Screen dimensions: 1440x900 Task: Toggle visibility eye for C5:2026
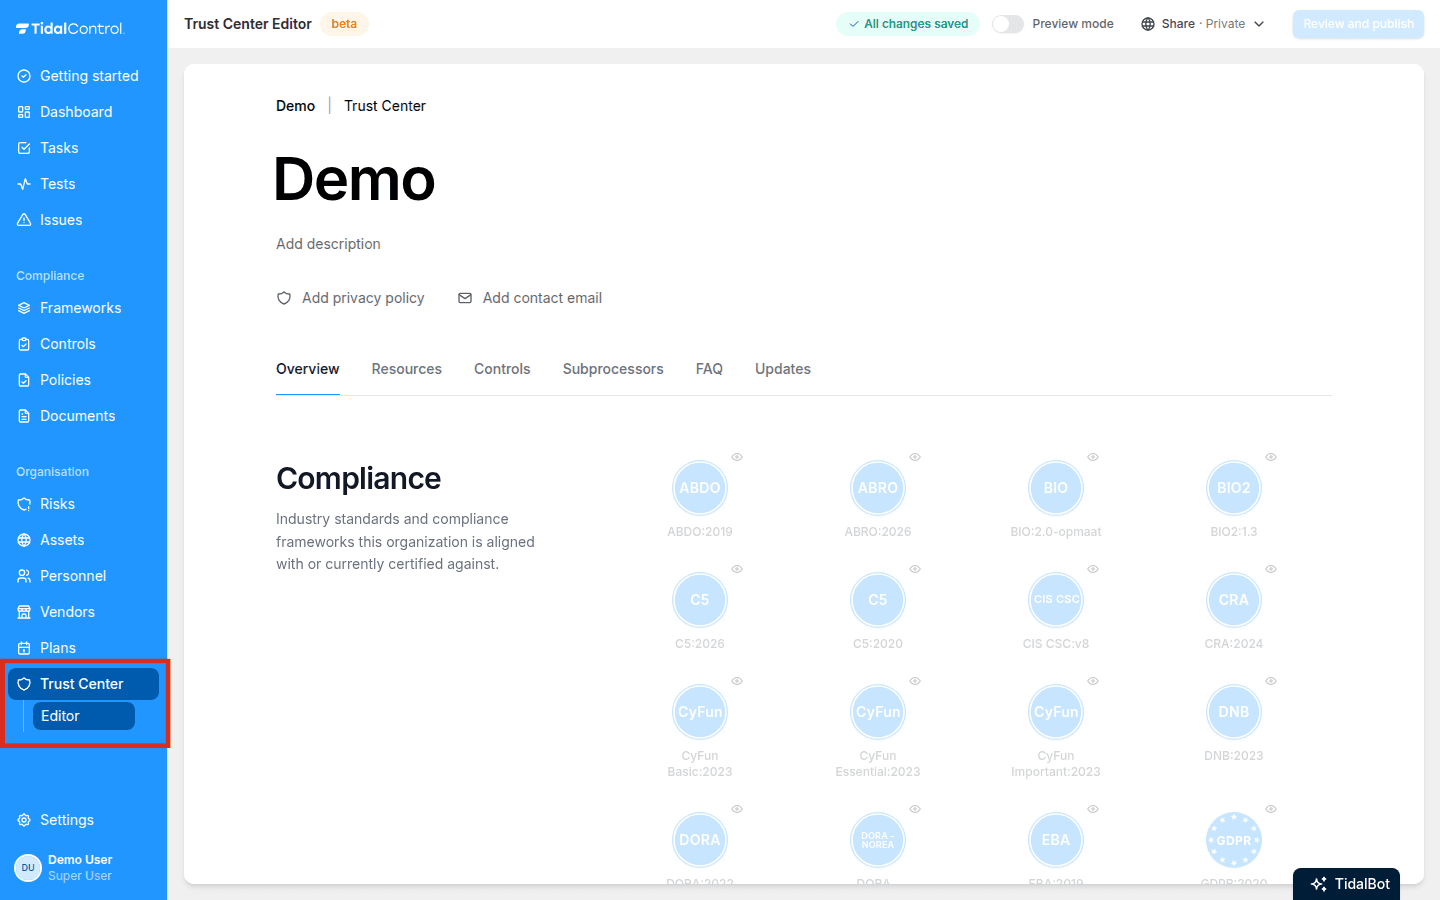[737, 569]
